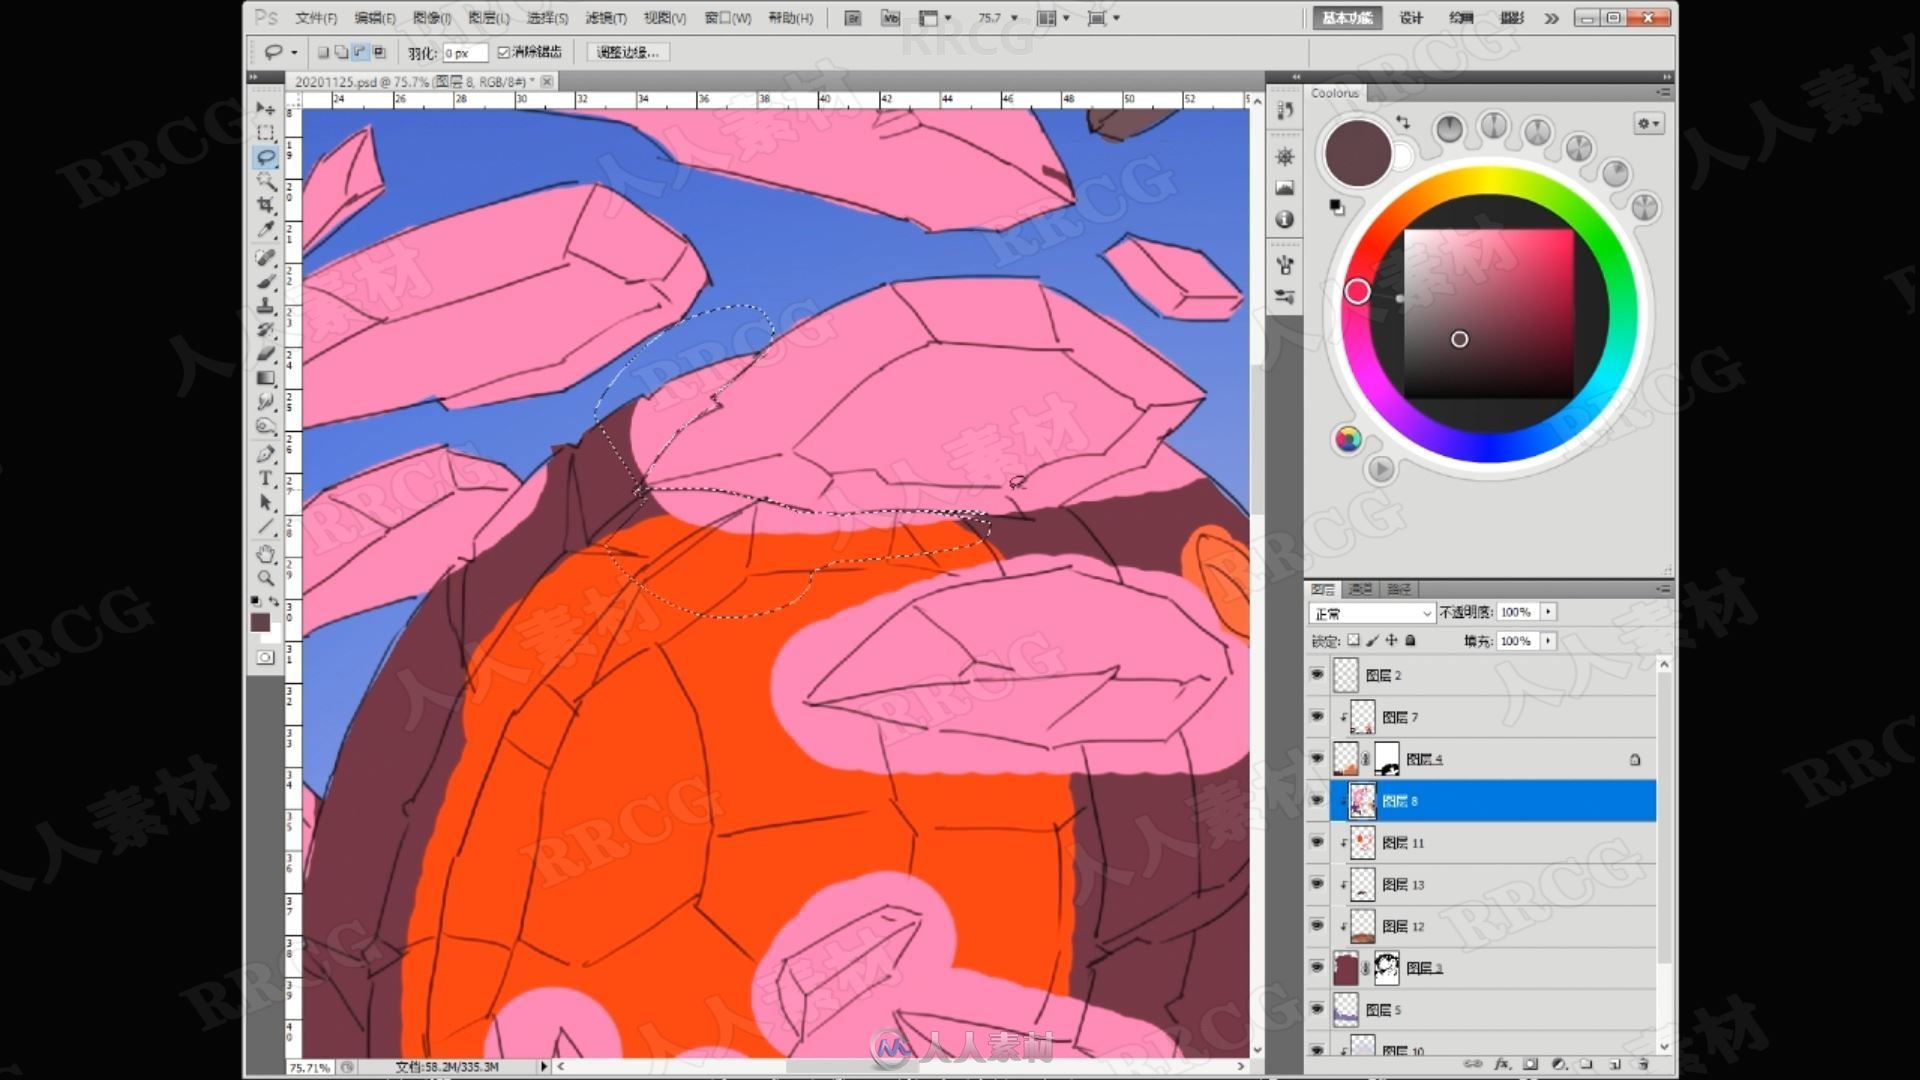The image size is (1920, 1080).
Task: Hide layer 图层 7 via its eye
Action: pos(1317,717)
